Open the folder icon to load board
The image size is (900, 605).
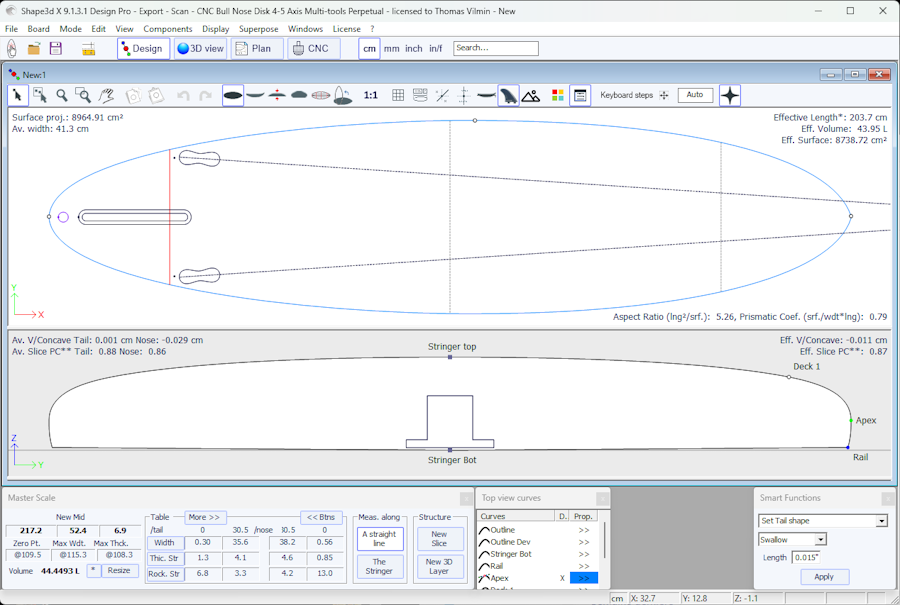(x=34, y=48)
